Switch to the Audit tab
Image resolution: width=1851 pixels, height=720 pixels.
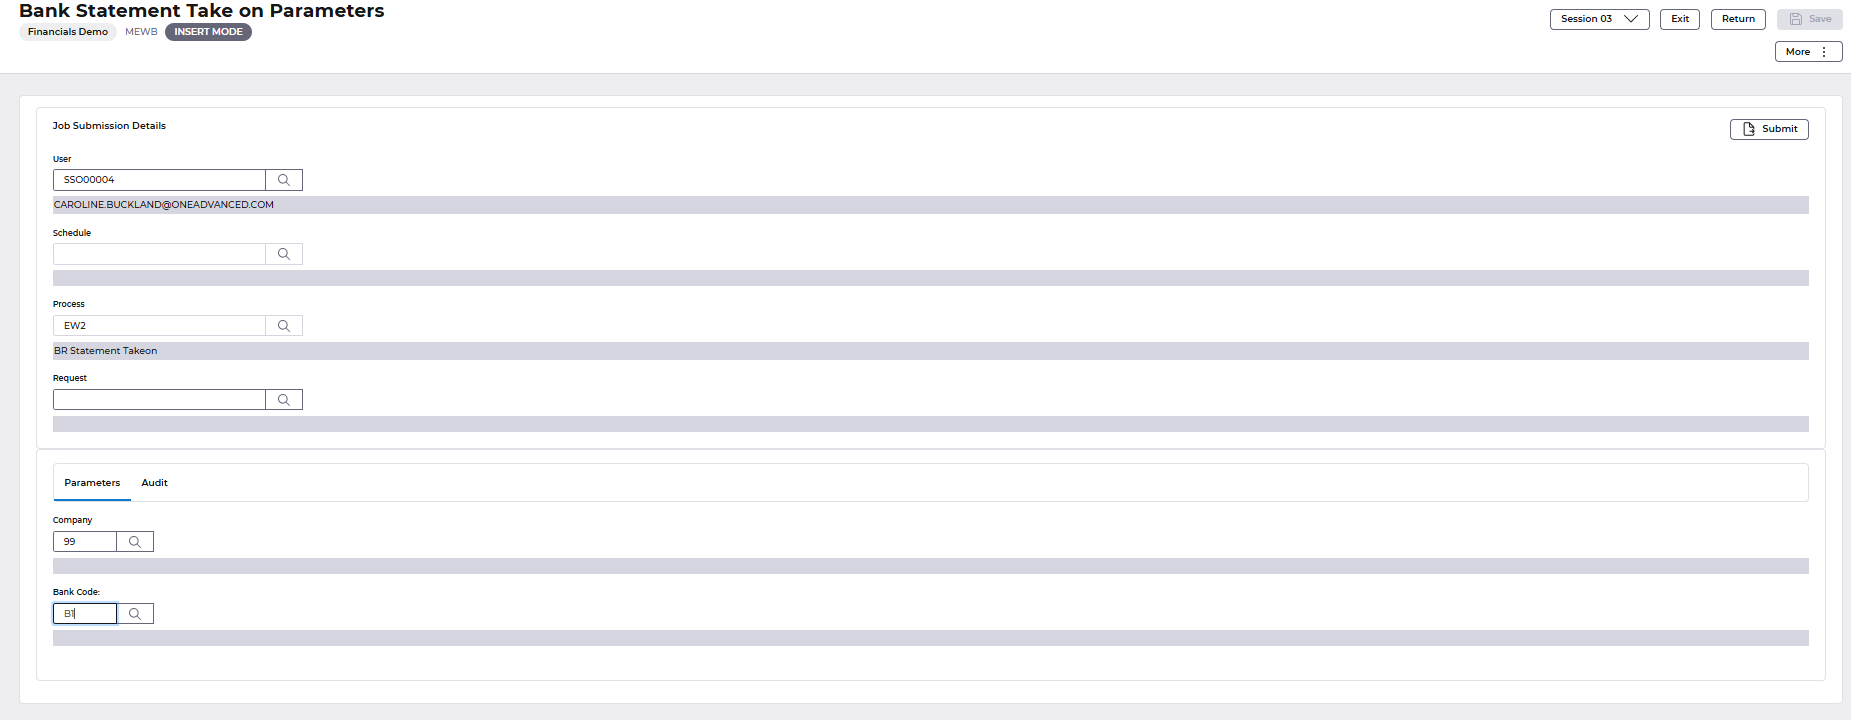click(154, 483)
